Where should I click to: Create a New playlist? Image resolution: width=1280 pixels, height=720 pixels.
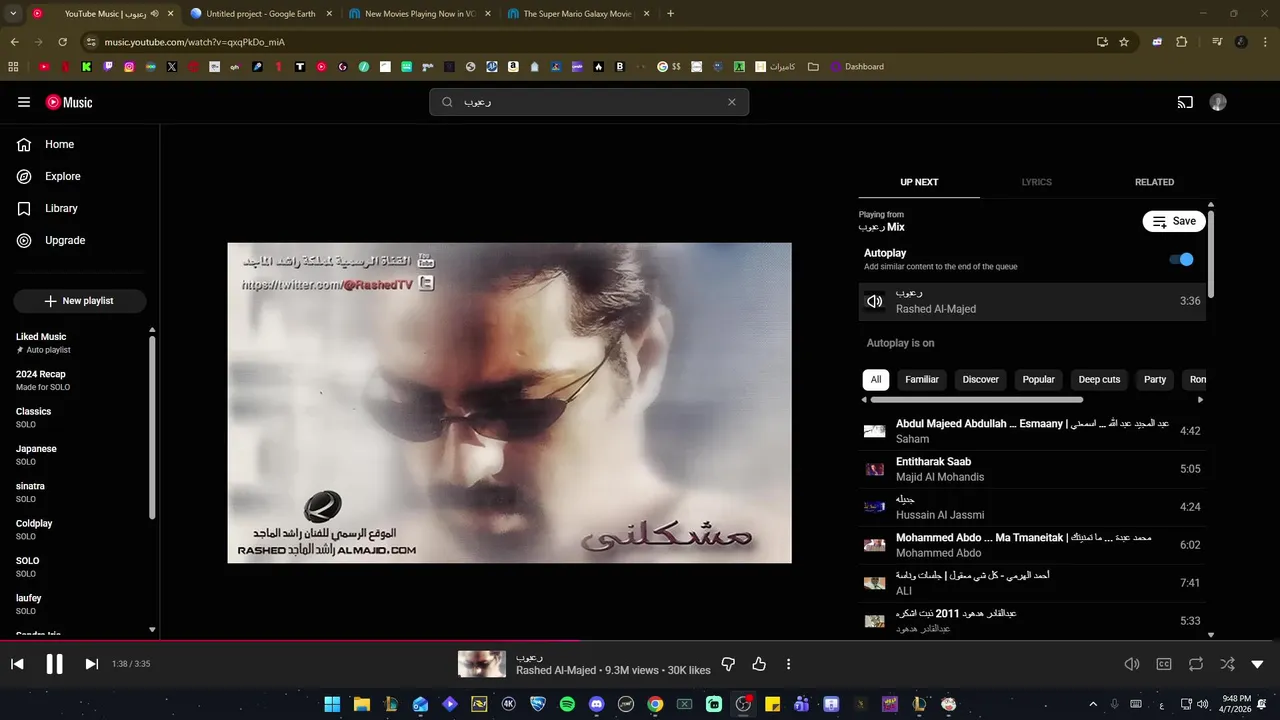pyautogui.click(x=80, y=301)
